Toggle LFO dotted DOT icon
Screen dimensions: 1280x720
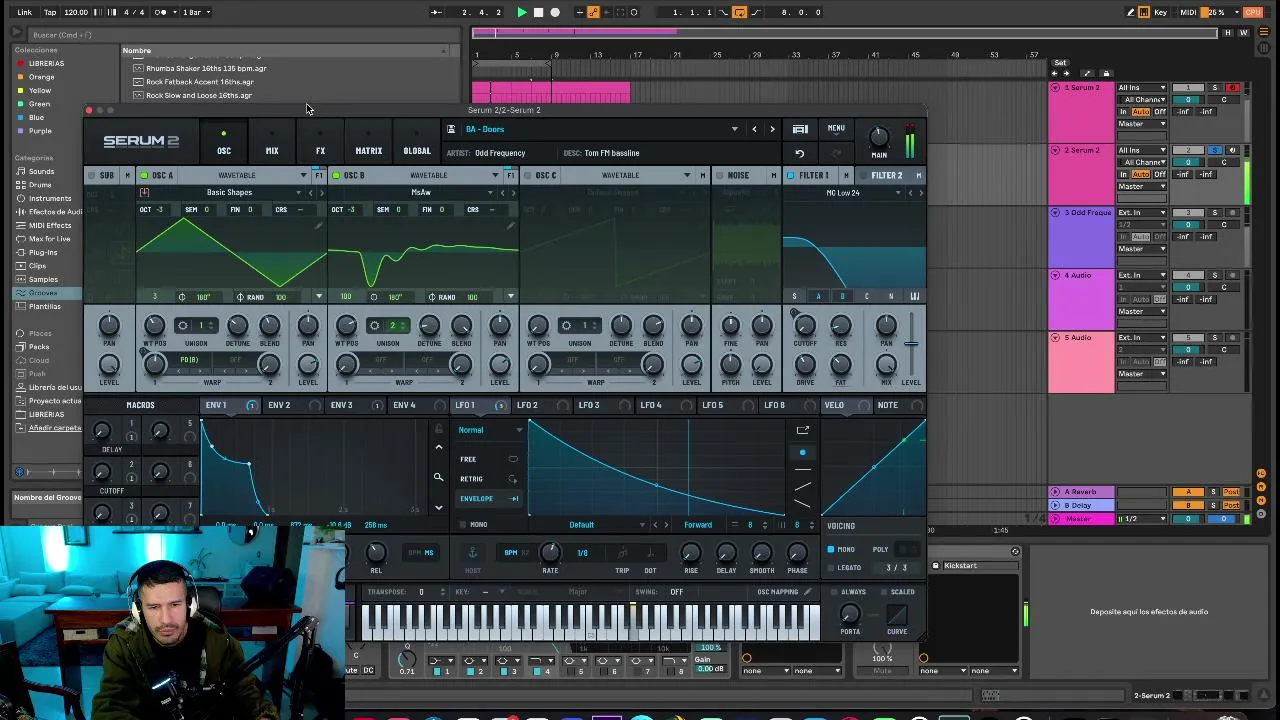pyautogui.click(x=650, y=553)
